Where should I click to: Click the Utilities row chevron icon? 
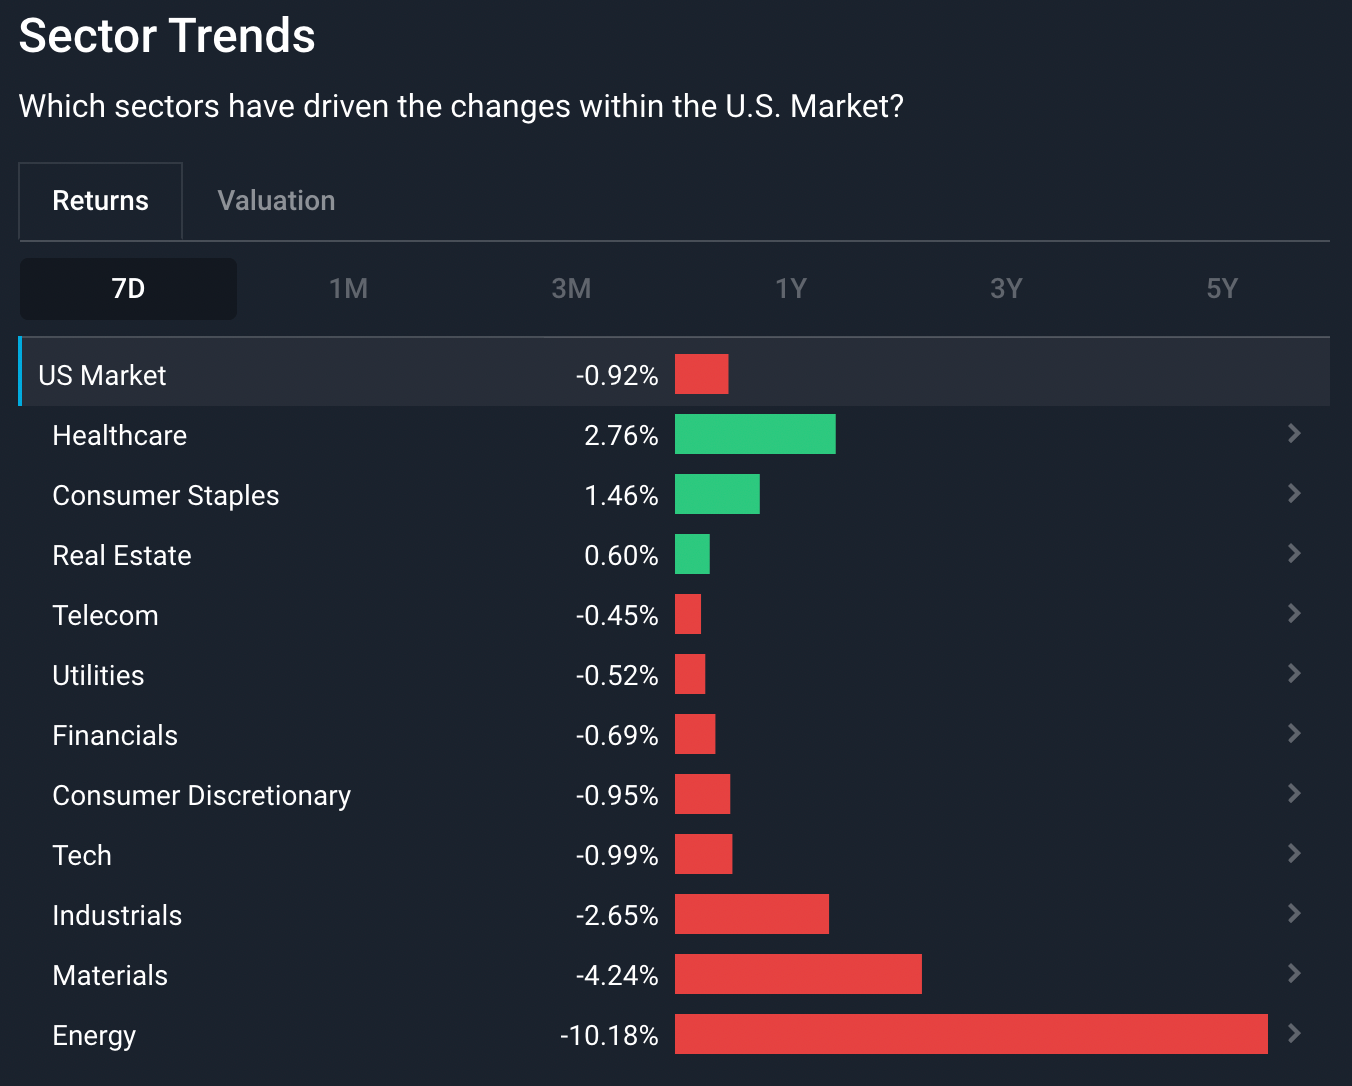[1294, 673]
